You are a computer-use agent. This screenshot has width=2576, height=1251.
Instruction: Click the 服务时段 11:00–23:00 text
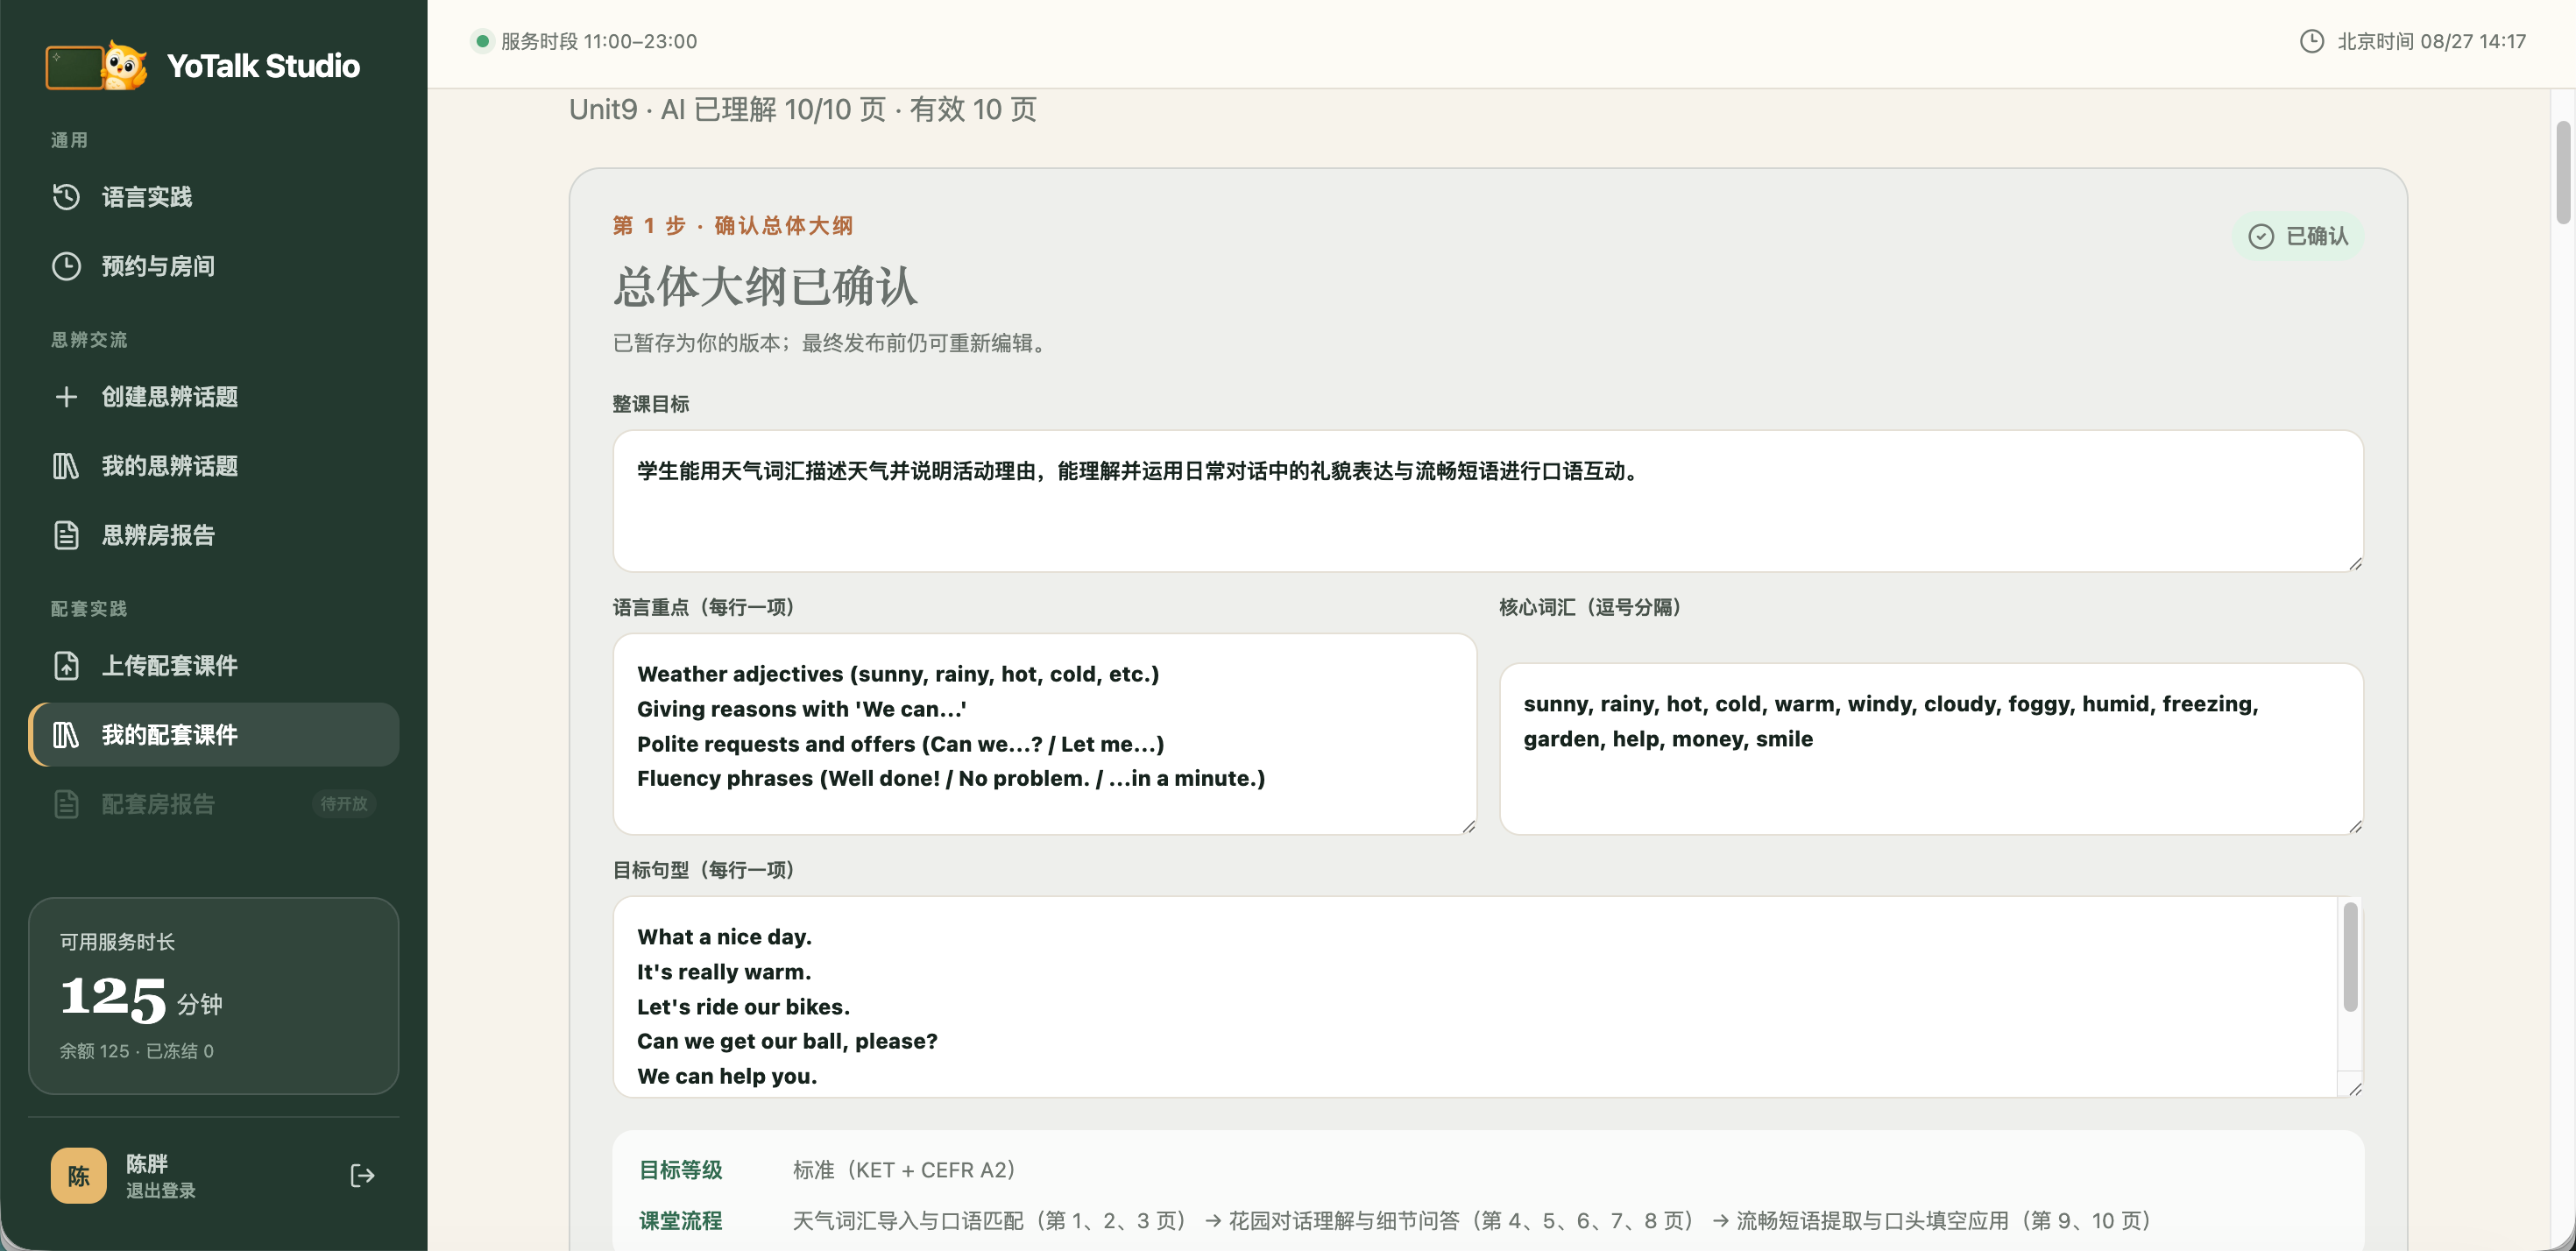point(599,41)
